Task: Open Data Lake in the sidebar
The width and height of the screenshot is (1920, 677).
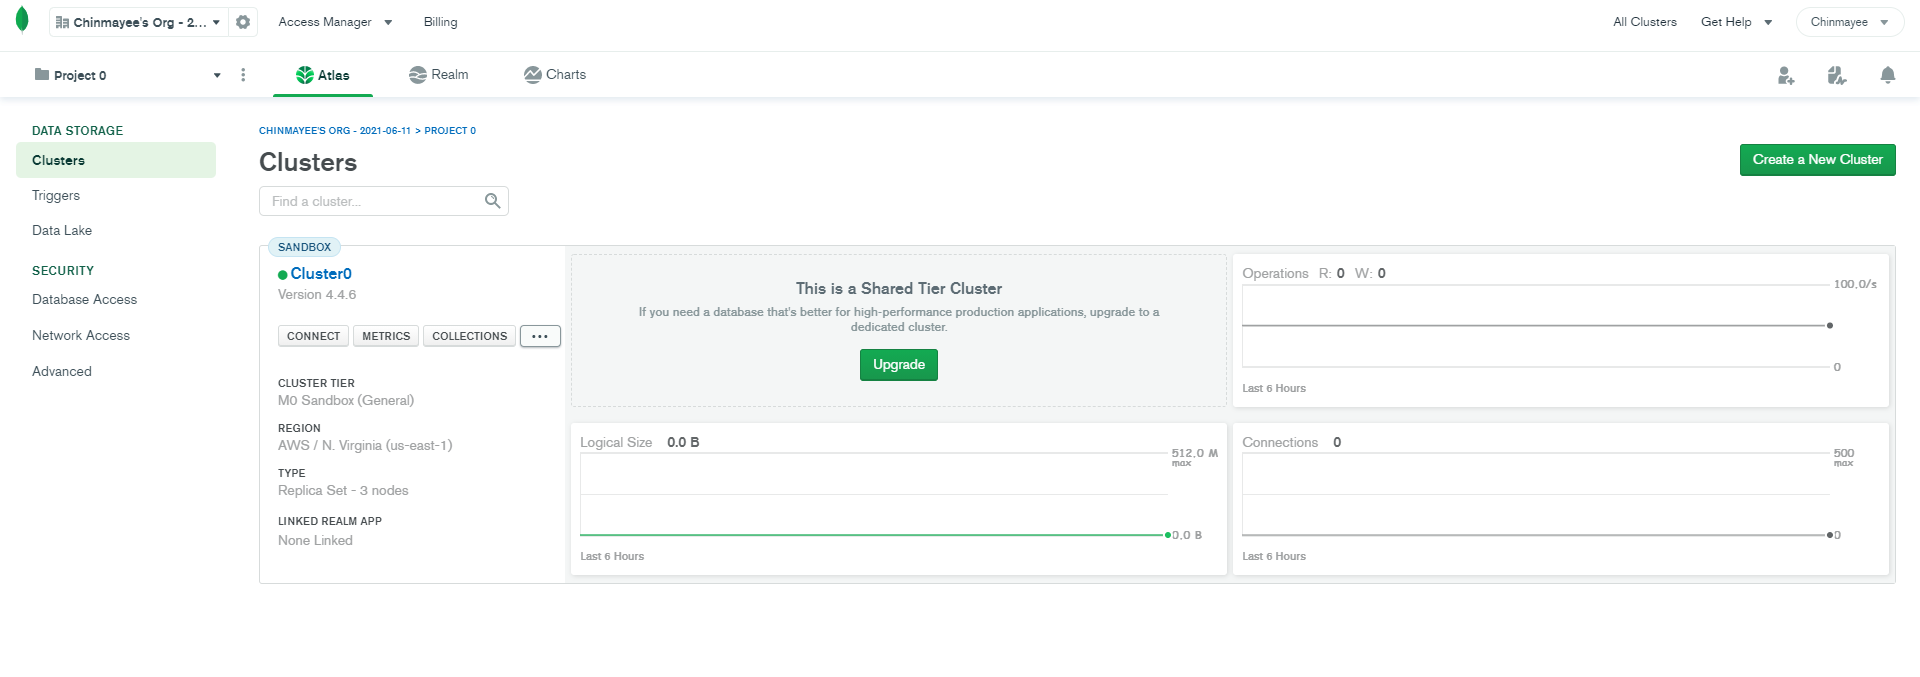Action: (62, 230)
